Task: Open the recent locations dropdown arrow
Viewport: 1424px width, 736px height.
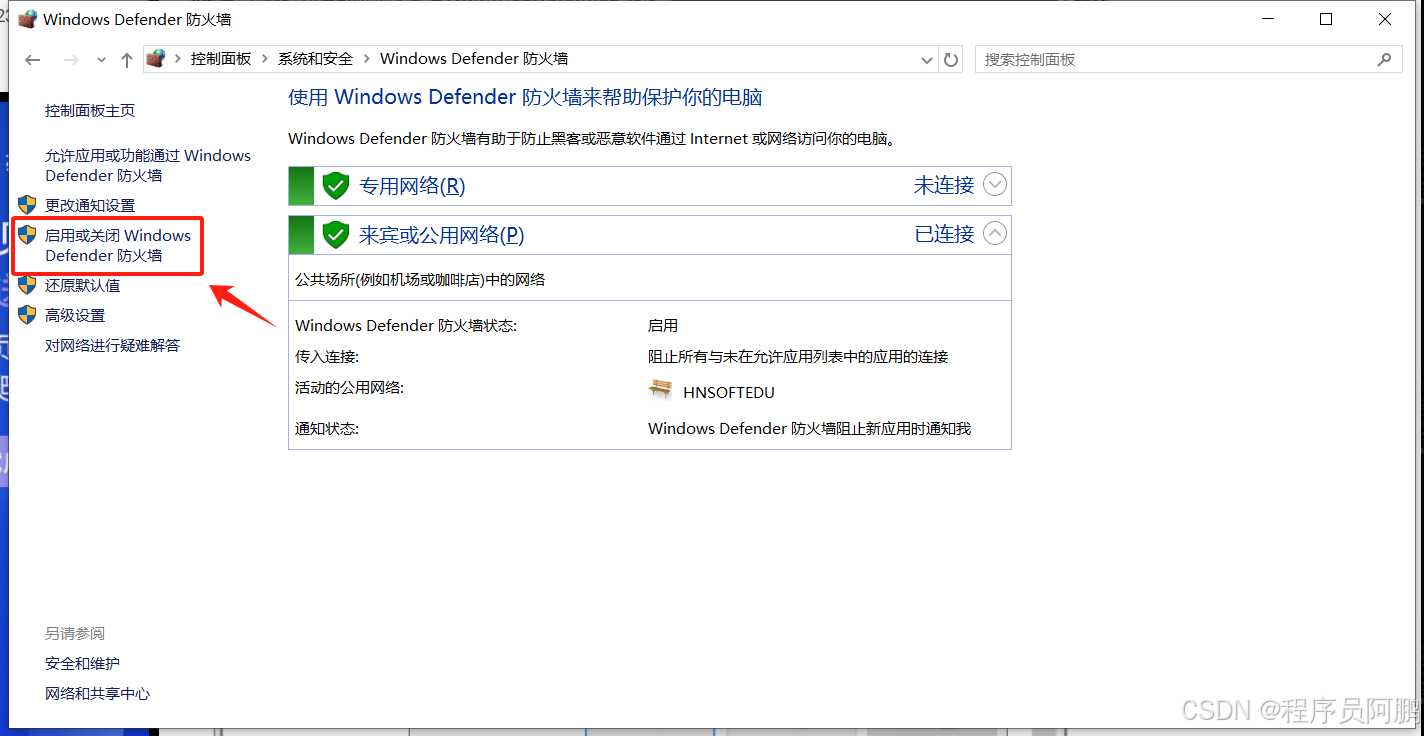Action: tap(101, 60)
